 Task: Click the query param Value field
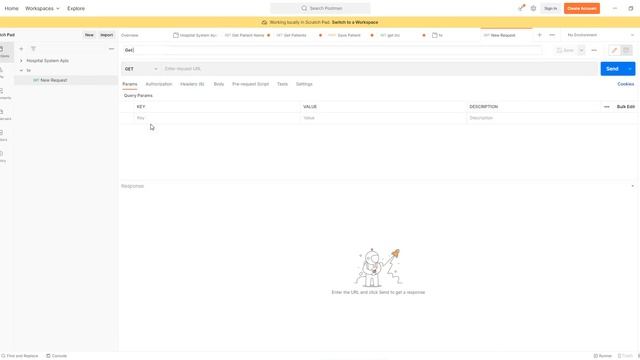tap(383, 118)
